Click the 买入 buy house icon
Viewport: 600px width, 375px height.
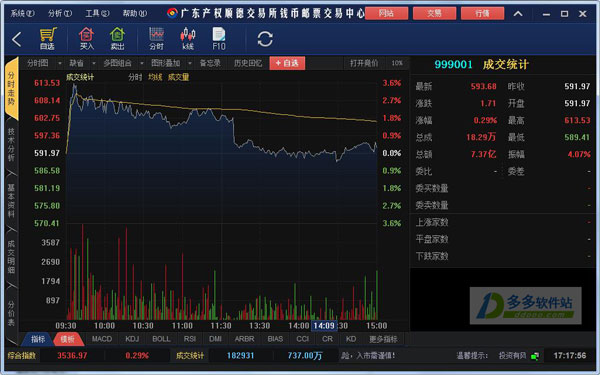coord(86,38)
